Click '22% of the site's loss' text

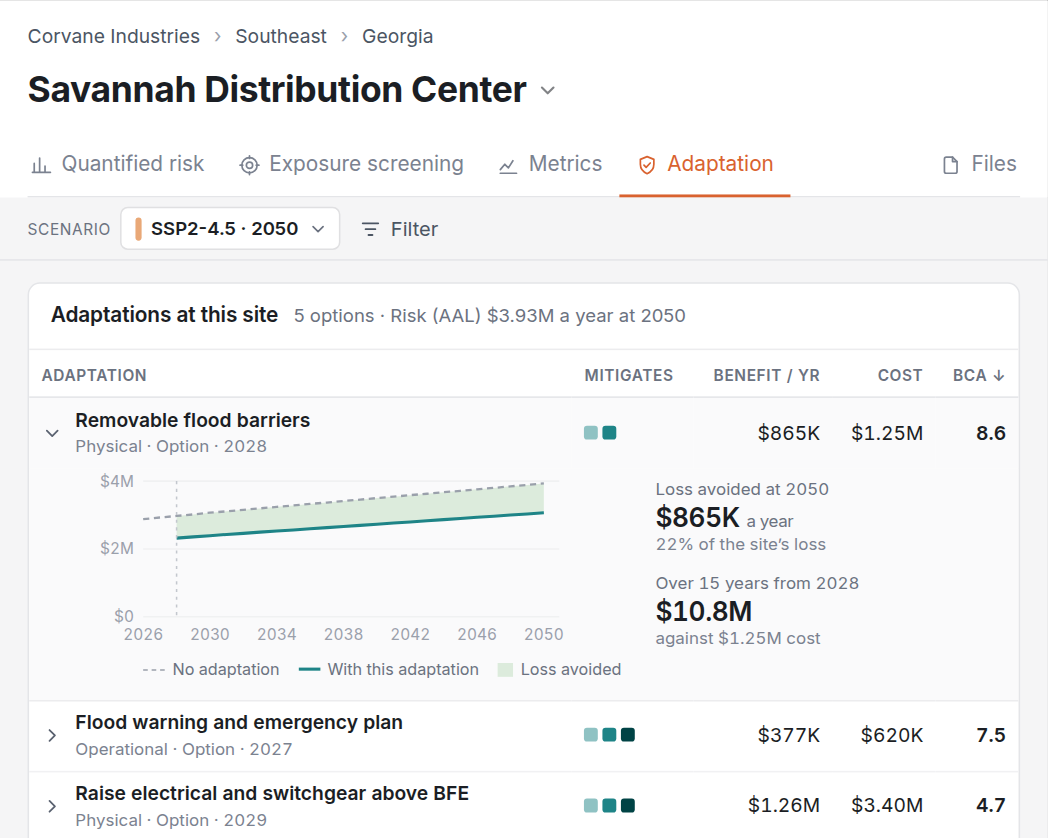(x=741, y=545)
